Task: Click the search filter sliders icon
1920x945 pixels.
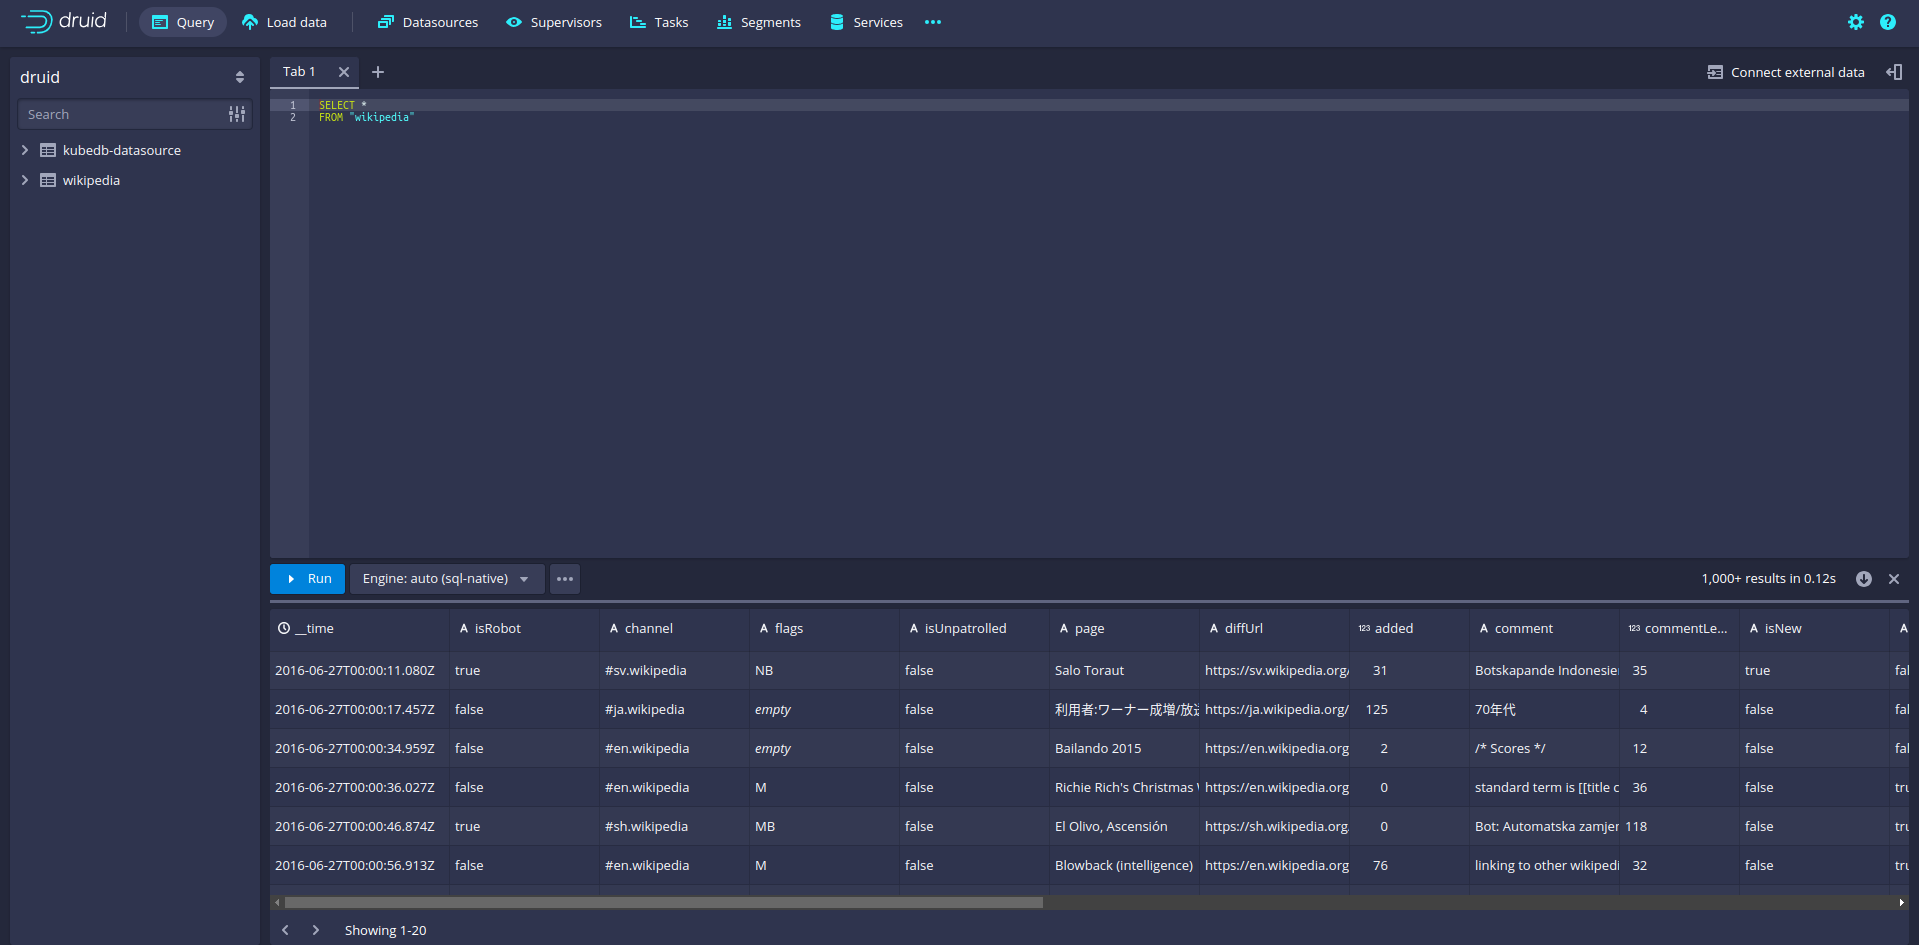Action: point(237,115)
